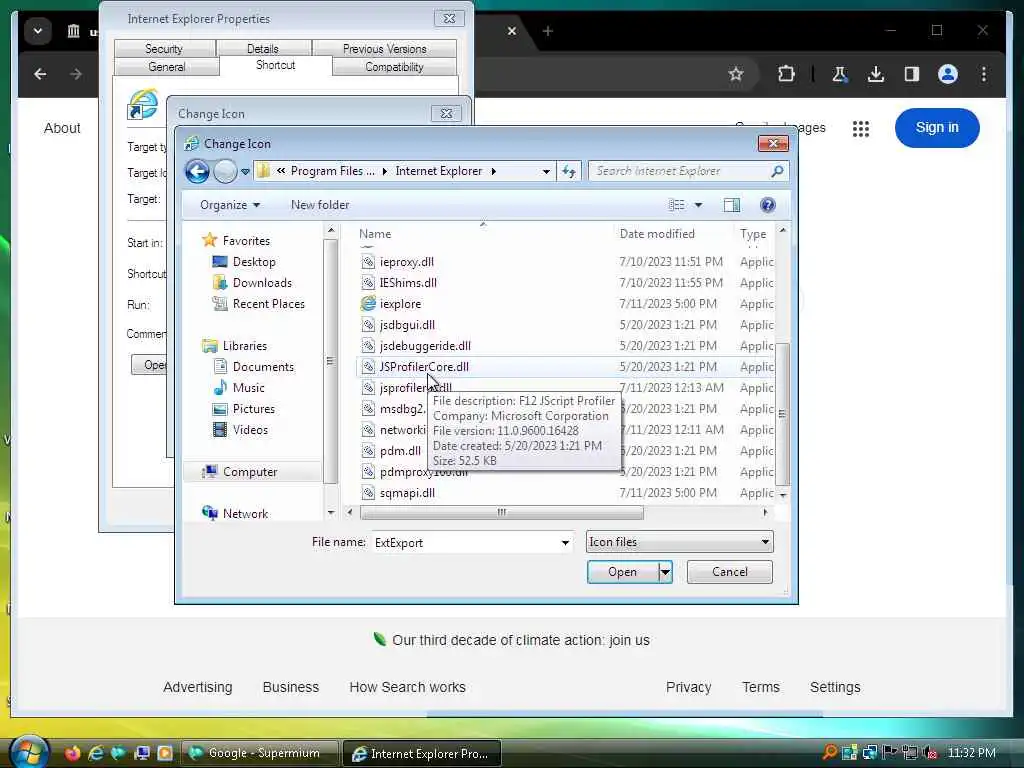
Task: Expand the File name dropdown arrow
Action: (565, 542)
